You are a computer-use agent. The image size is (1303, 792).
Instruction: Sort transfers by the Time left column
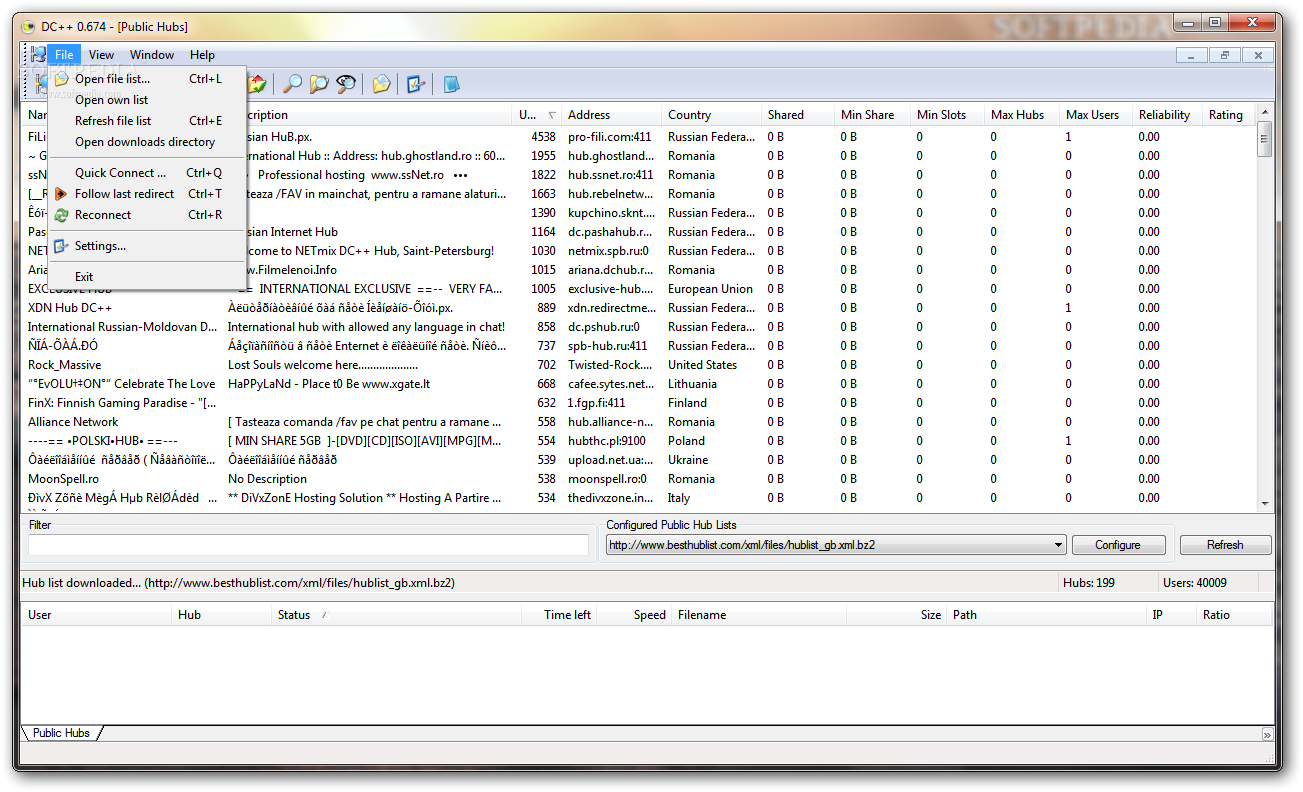tap(559, 615)
